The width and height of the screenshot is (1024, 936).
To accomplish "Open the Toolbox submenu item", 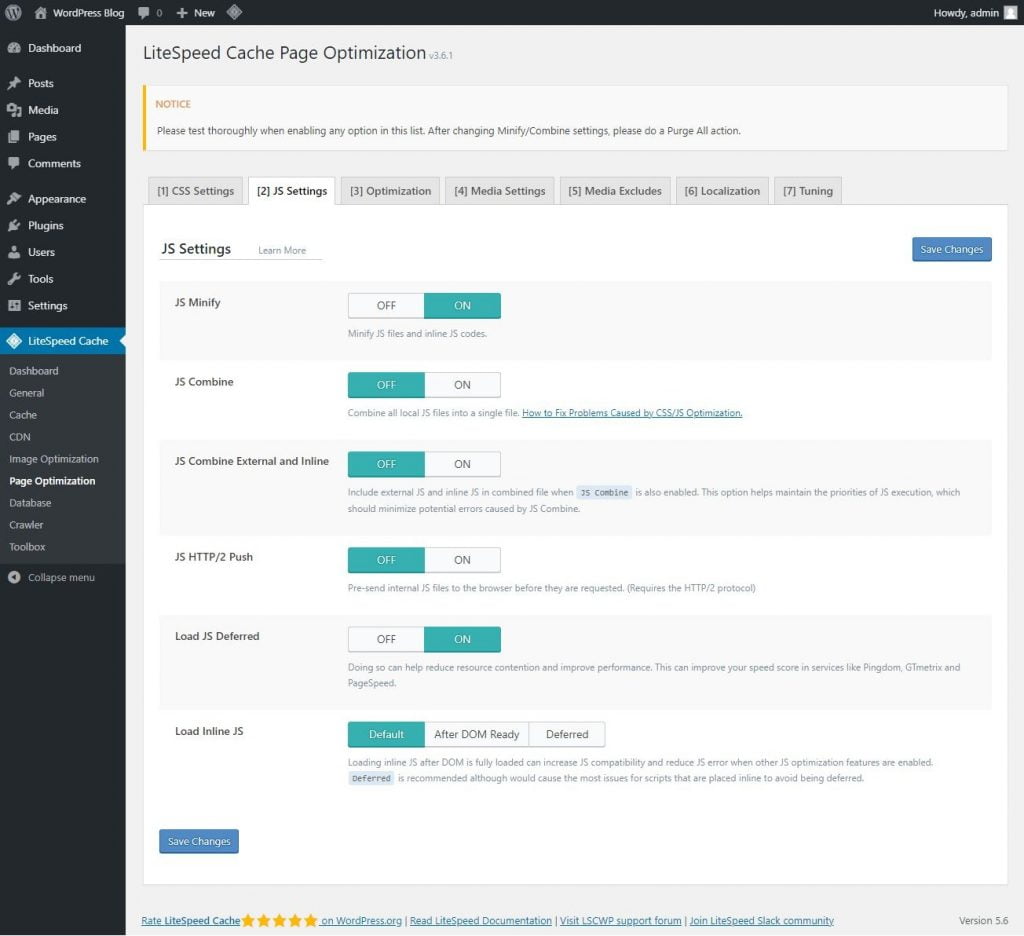I will (27, 547).
